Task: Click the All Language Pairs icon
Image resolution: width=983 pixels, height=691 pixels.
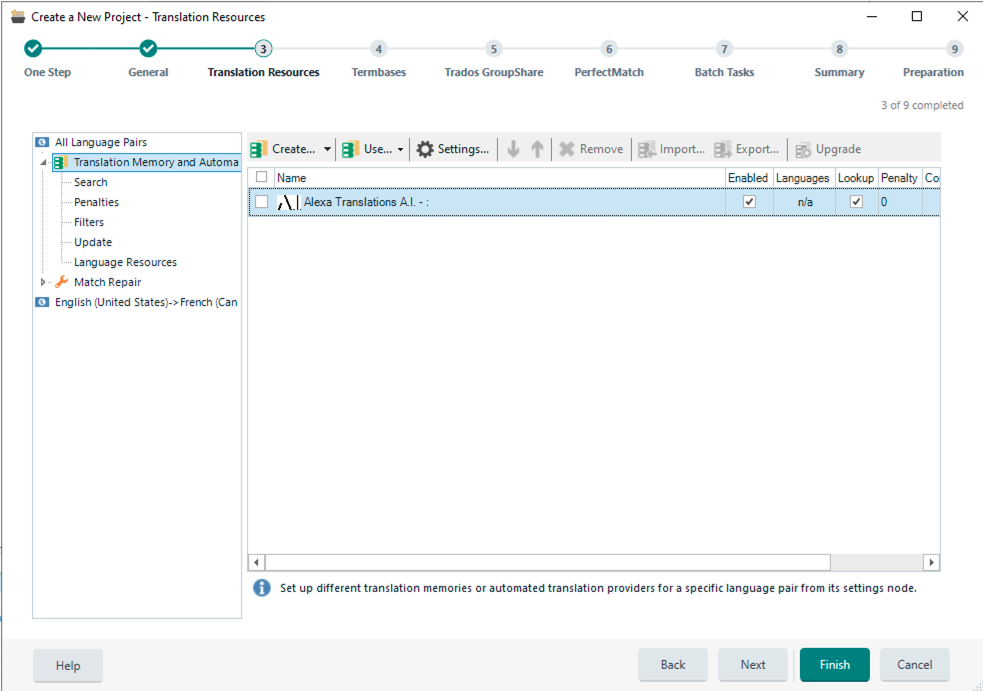Action: pyautogui.click(x=42, y=142)
